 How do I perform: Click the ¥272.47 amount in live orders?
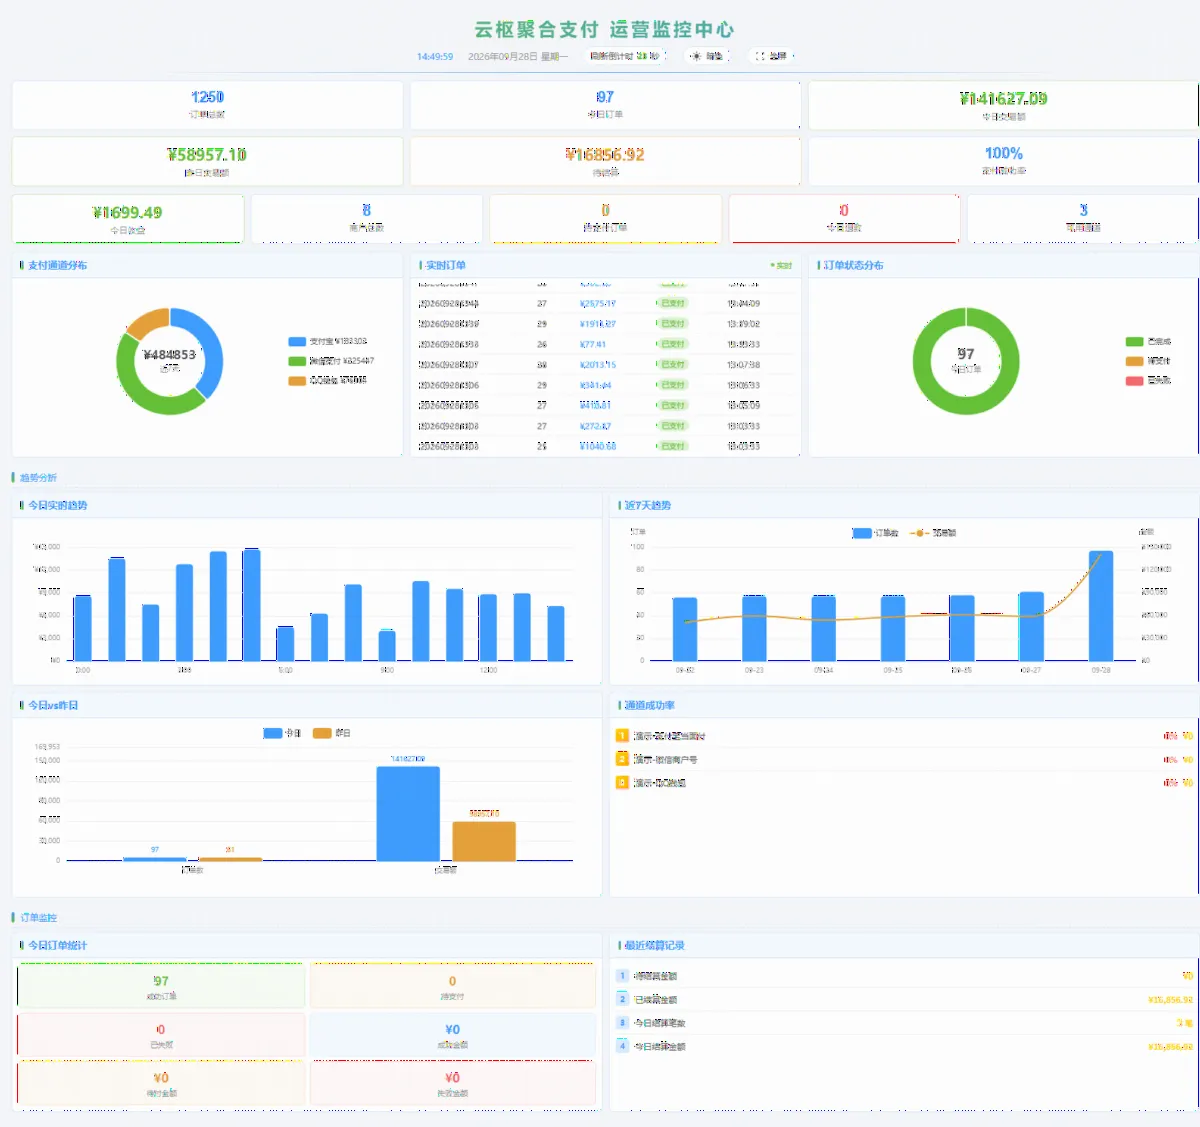click(x=596, y=426)
